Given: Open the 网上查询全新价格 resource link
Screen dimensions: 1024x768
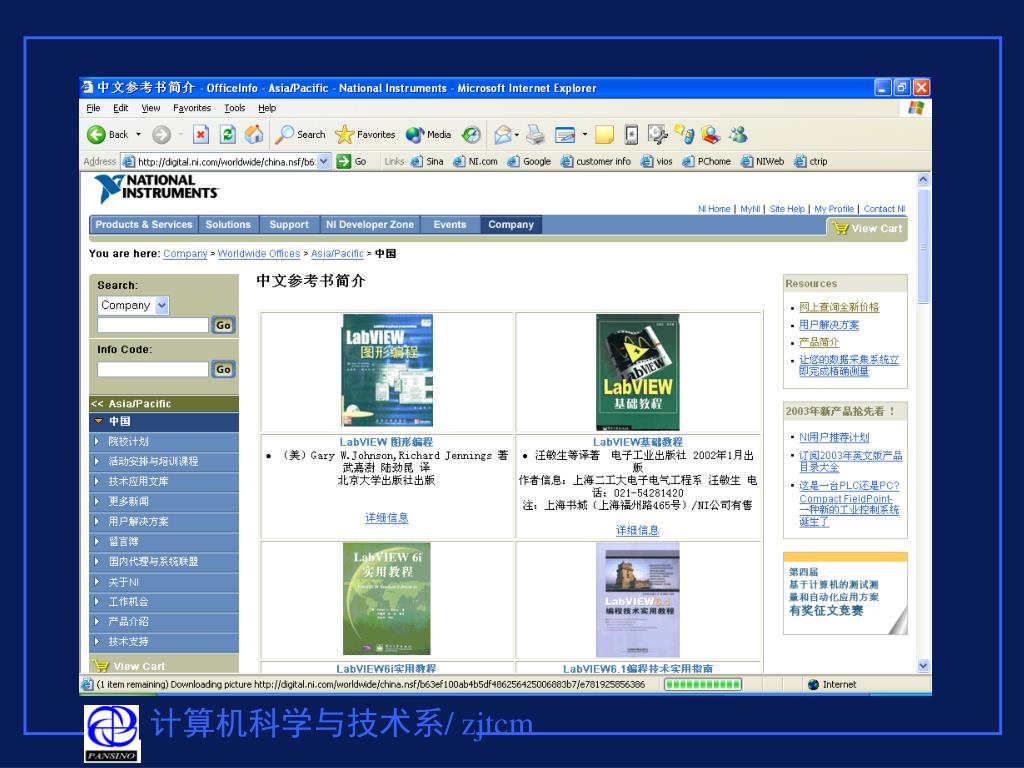Looking at the screenshot, I should 839,307.
